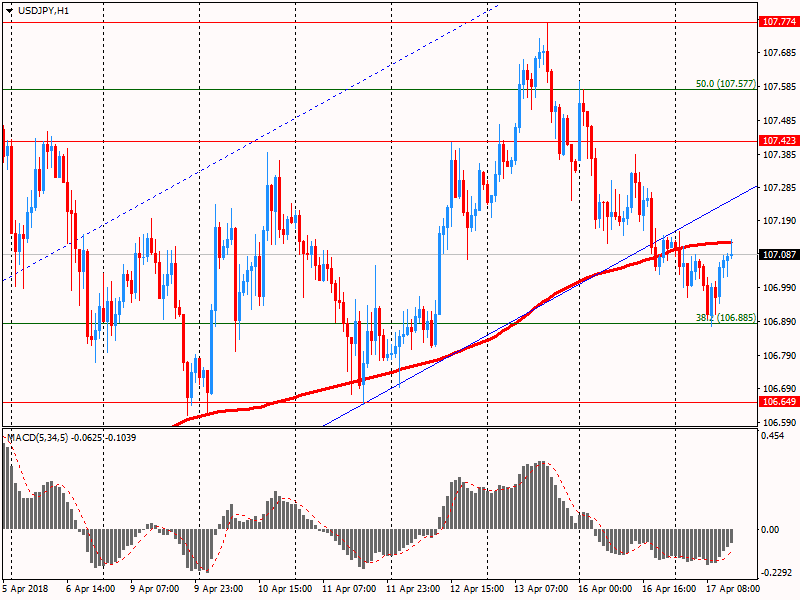Viewport: 800px width, 600px height.
Task: Click the 13 Apr 07:00 time label
Action: [541, 589]
